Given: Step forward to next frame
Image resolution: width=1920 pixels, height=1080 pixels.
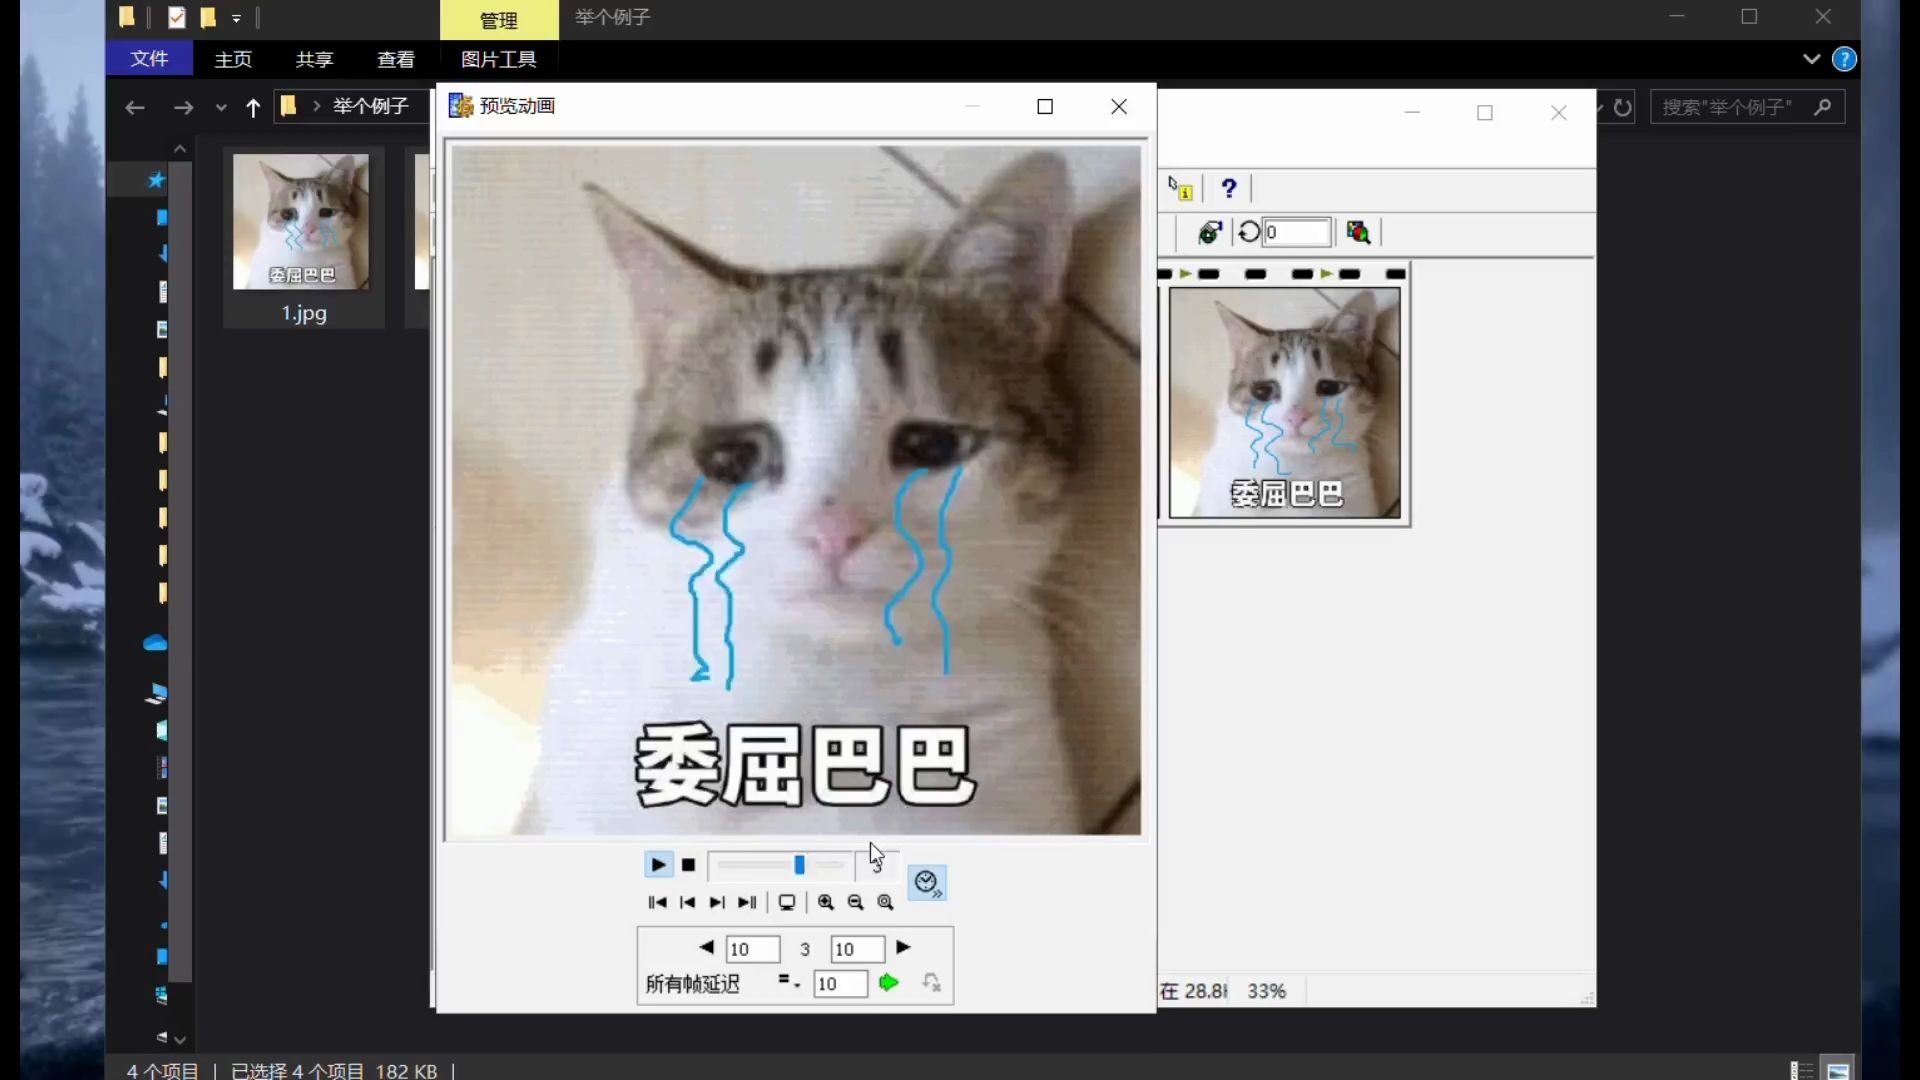Looking at the screenshot, I should pyautogui.click(x=717, y=902).
